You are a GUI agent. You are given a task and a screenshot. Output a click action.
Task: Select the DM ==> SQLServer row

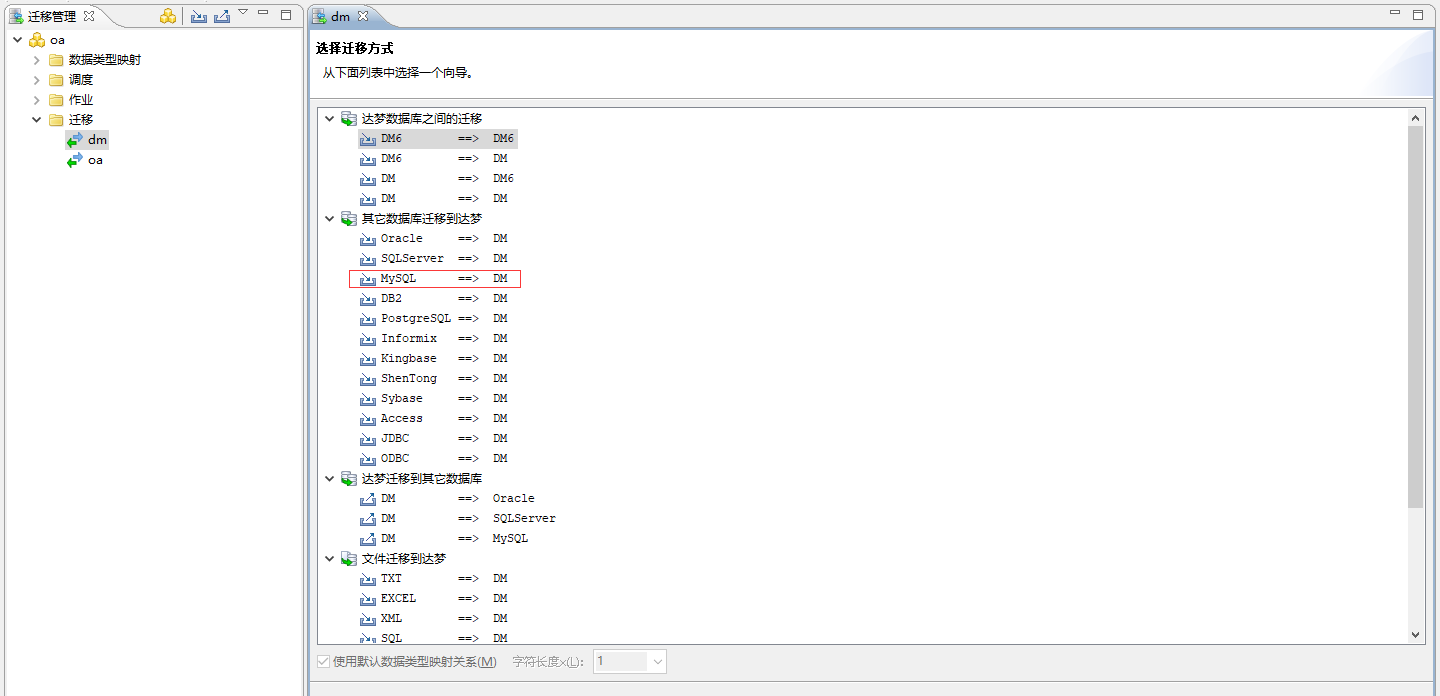pyautogui.click(x=459, y=518)
